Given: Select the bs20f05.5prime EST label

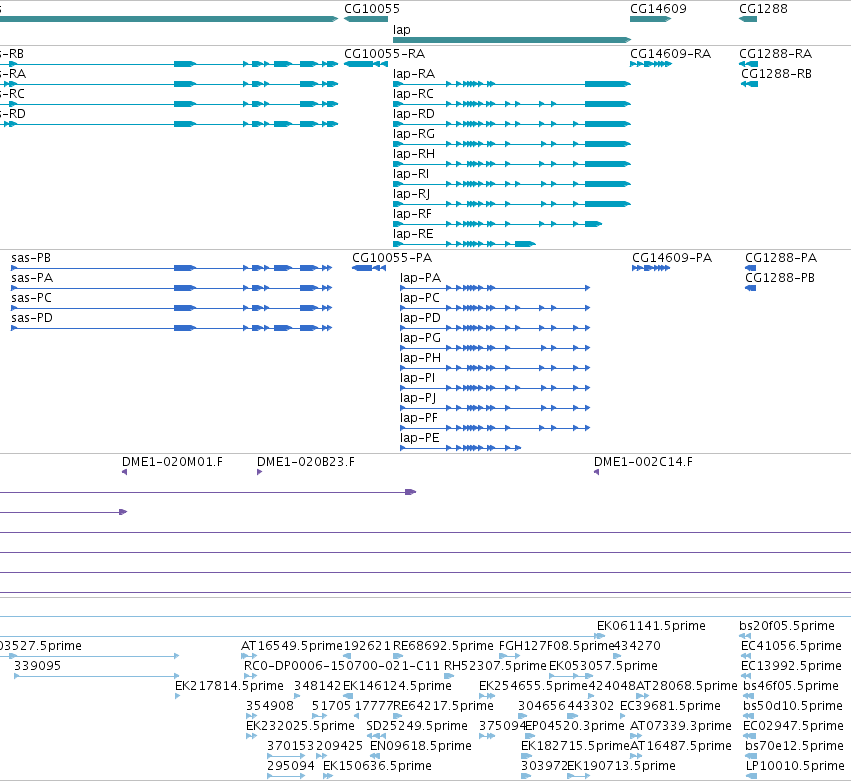Looking at the screenshot, I should (787, 626).
